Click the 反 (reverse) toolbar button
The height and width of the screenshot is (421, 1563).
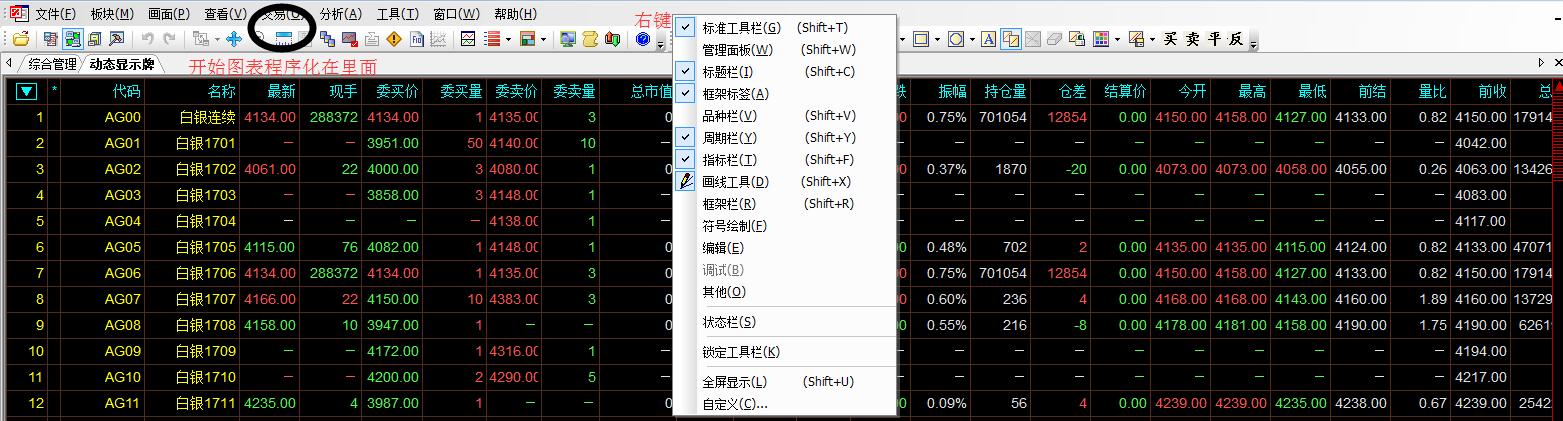pyautogui.click(x=1236, y=39)
